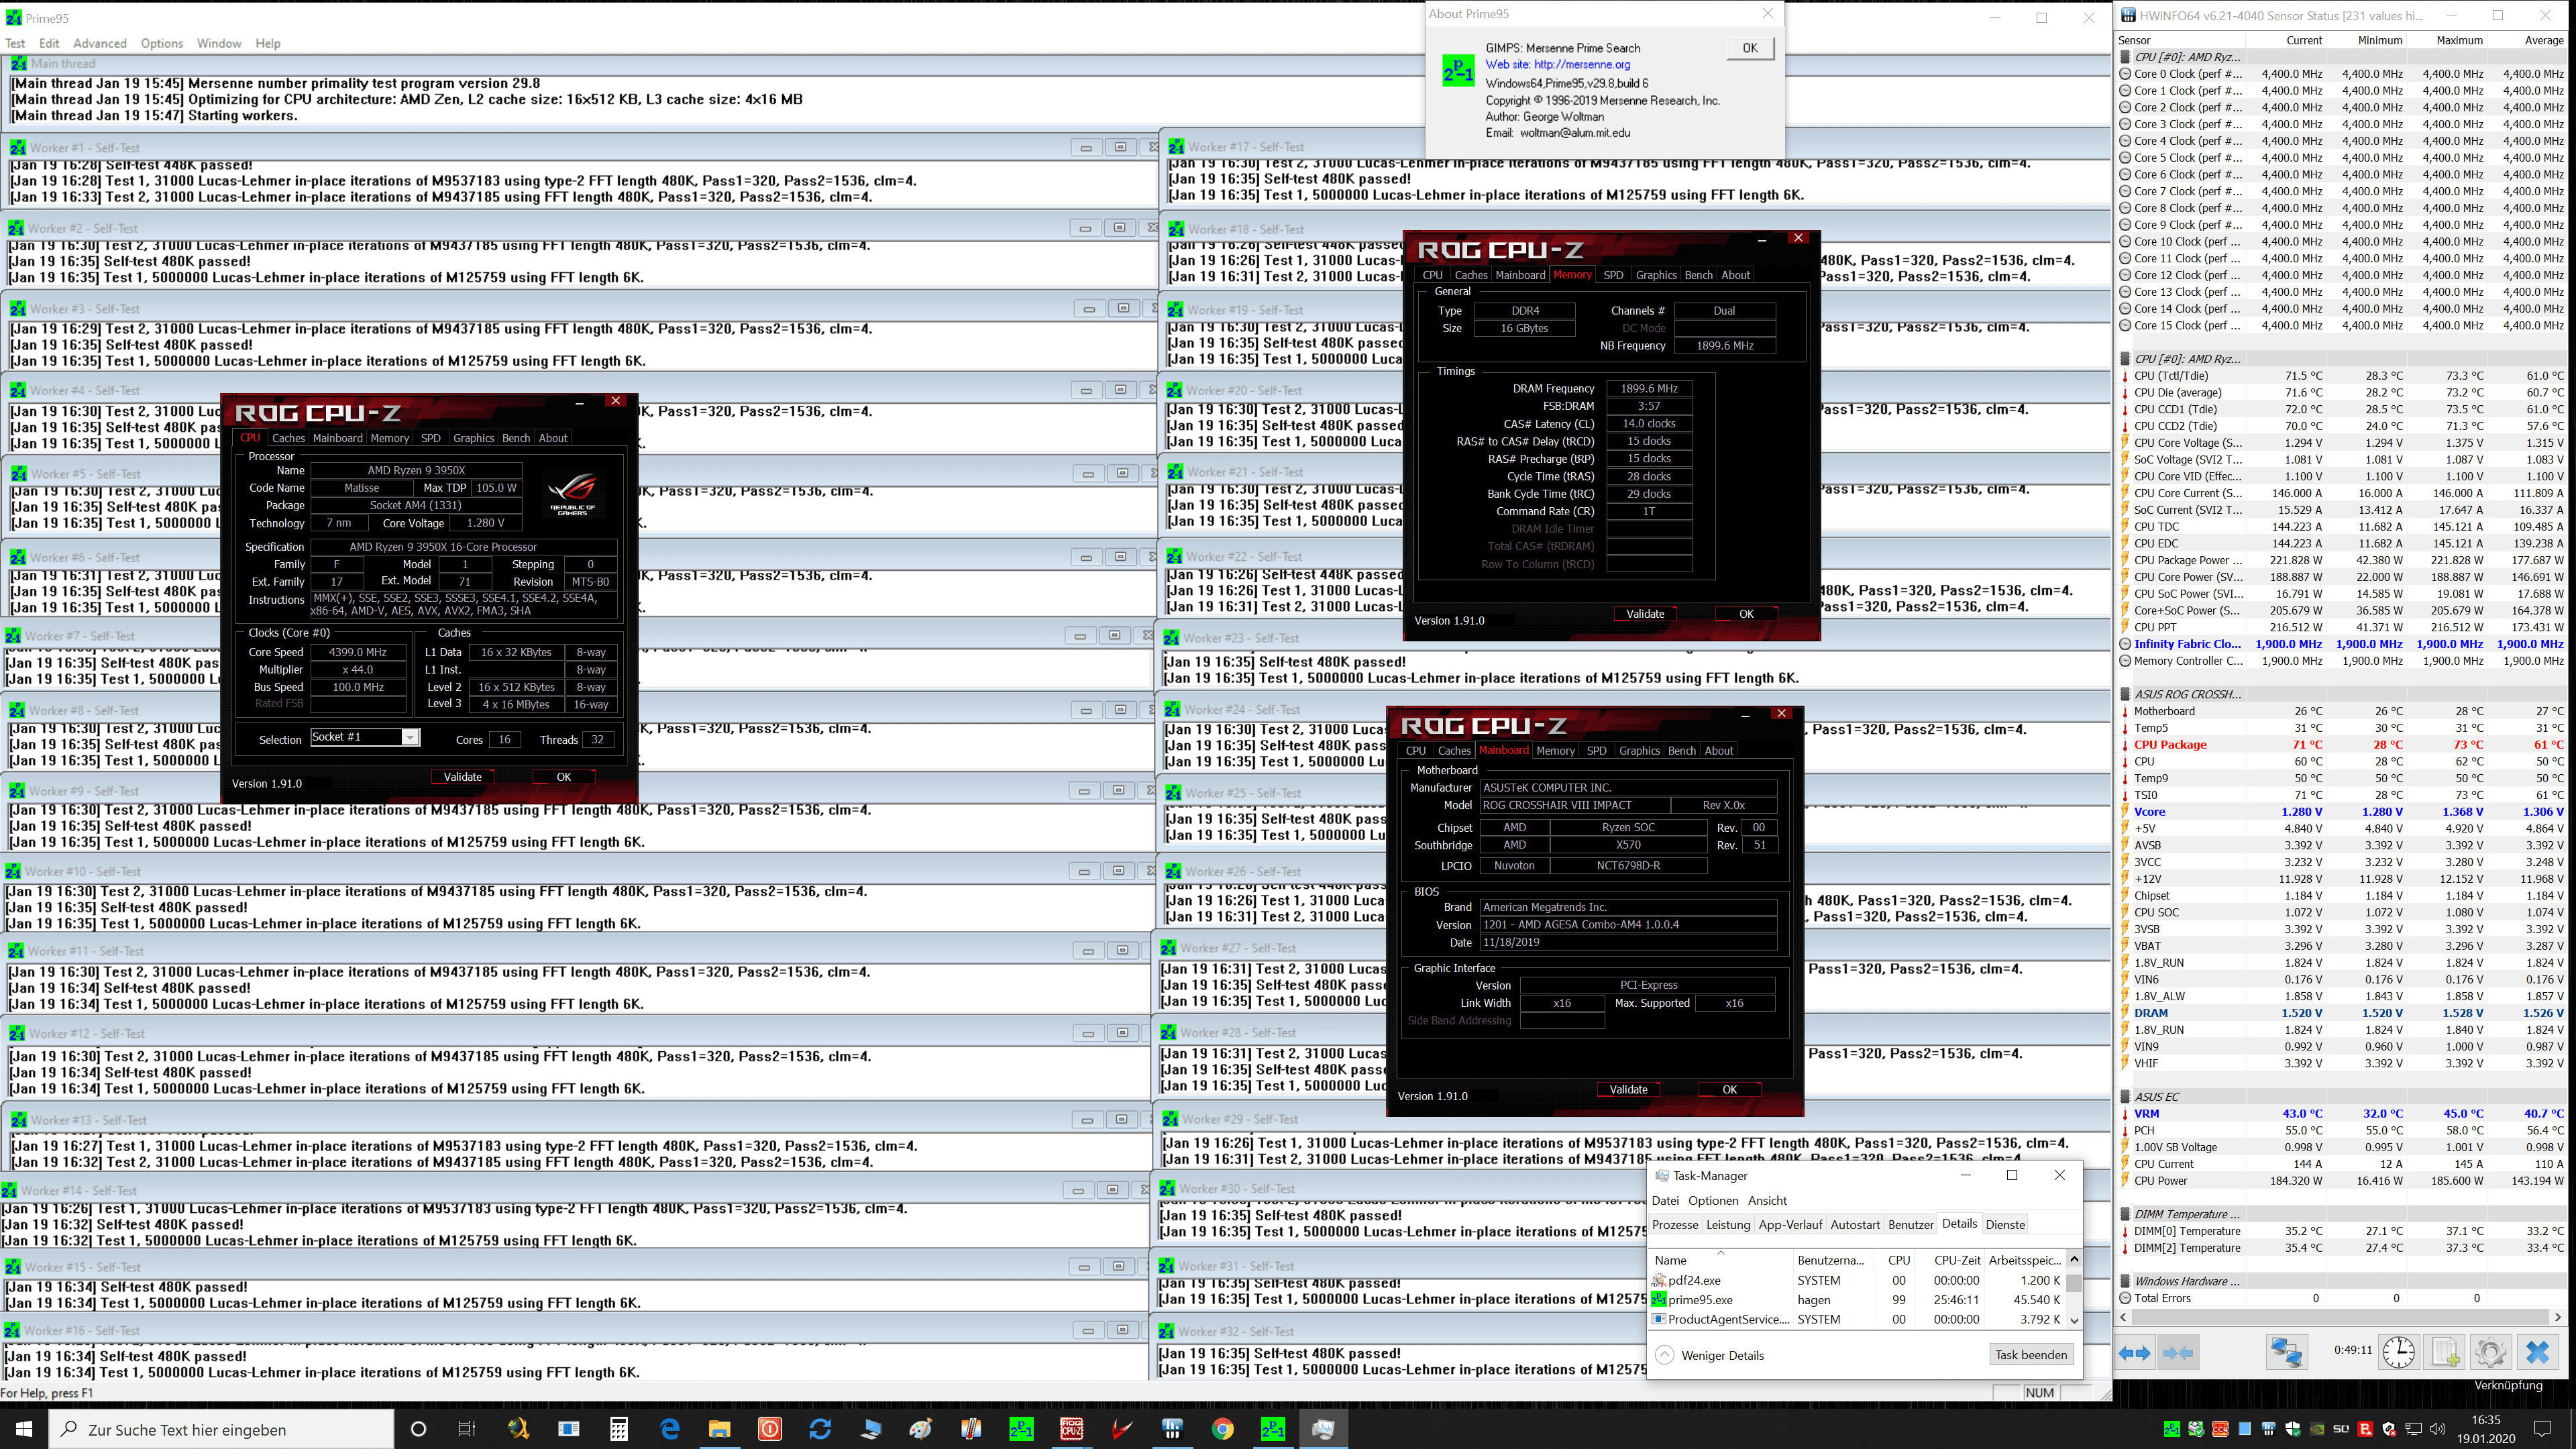The width and height of the screenshot is (2576, 1449).
Task: Click Task Manager scrollbar up arrow
Action: point(2074,1260)
